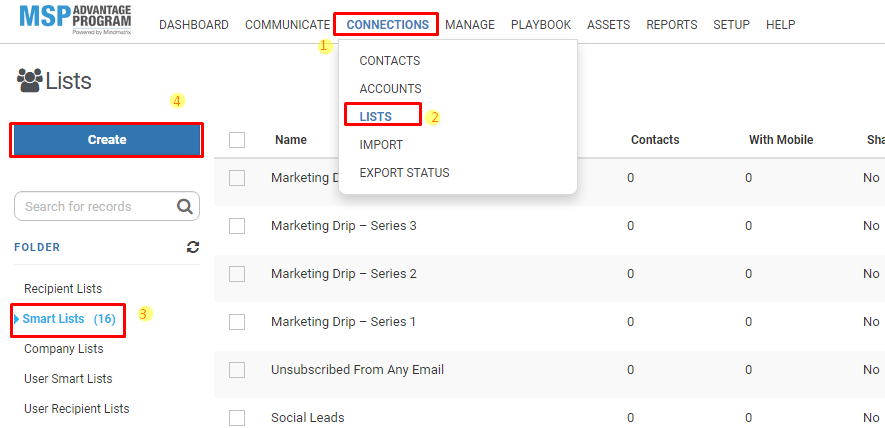The height and width of the screenshot is (428, 885).
Task: Sort by the Name column header
Action: point(291,139)
